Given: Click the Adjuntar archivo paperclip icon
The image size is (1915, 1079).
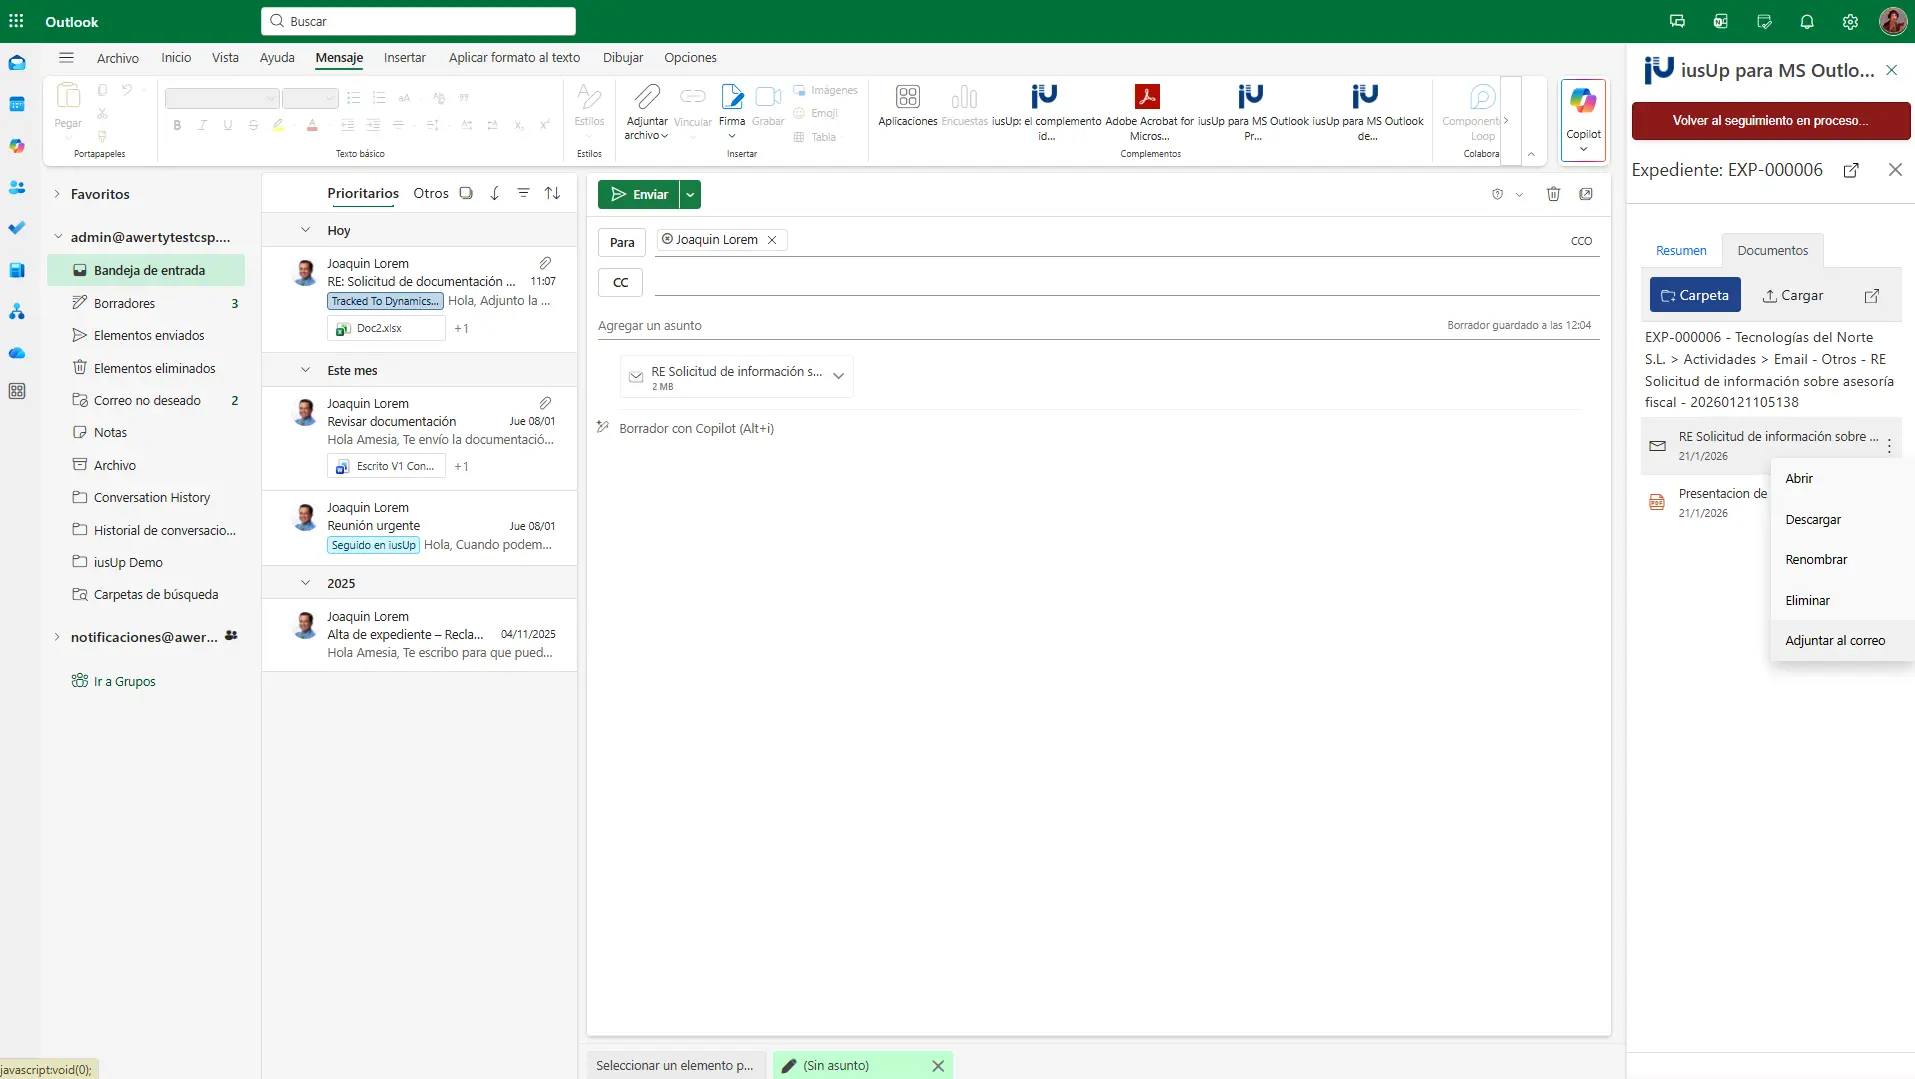Looking at the screenshot, I should (x=646, y=98).
